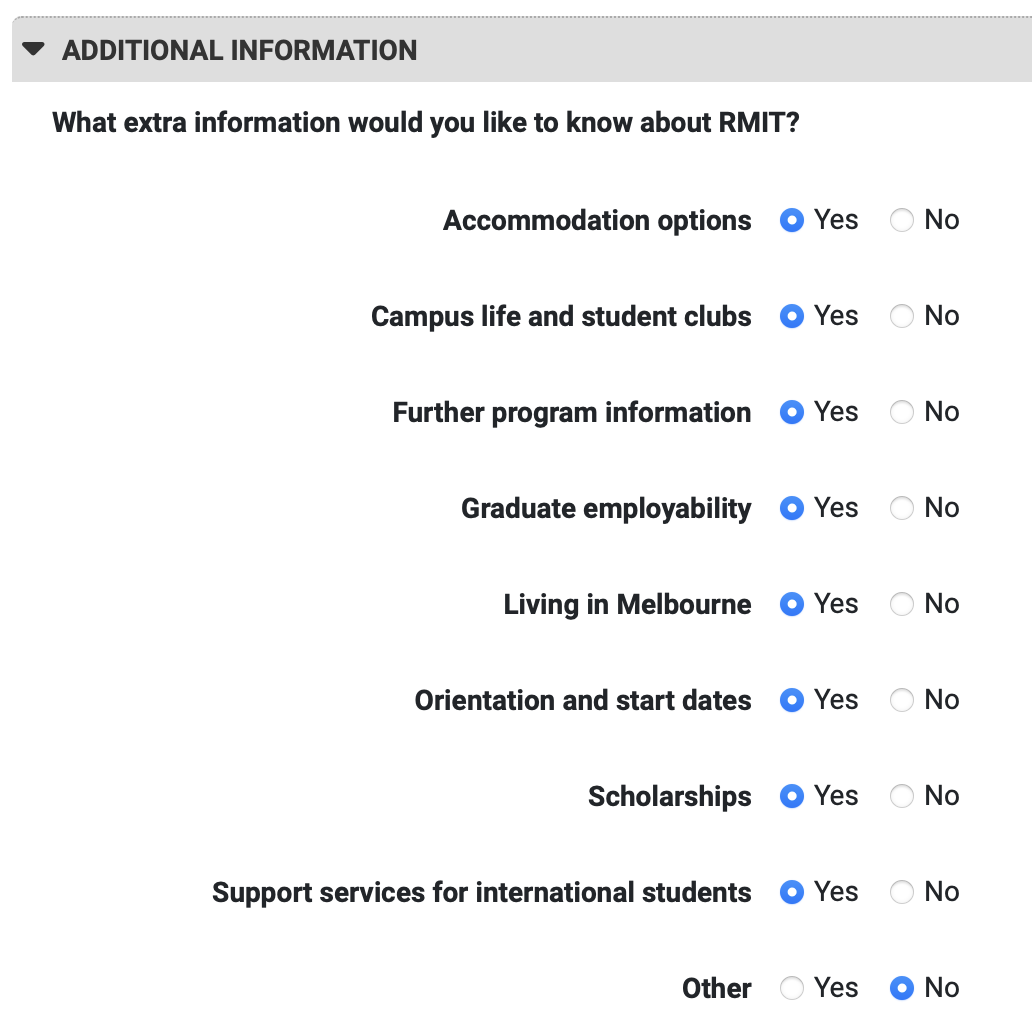Select No for Living in Melbourne
This screenshot has width=1032, height=1030.
click(902, 604)
